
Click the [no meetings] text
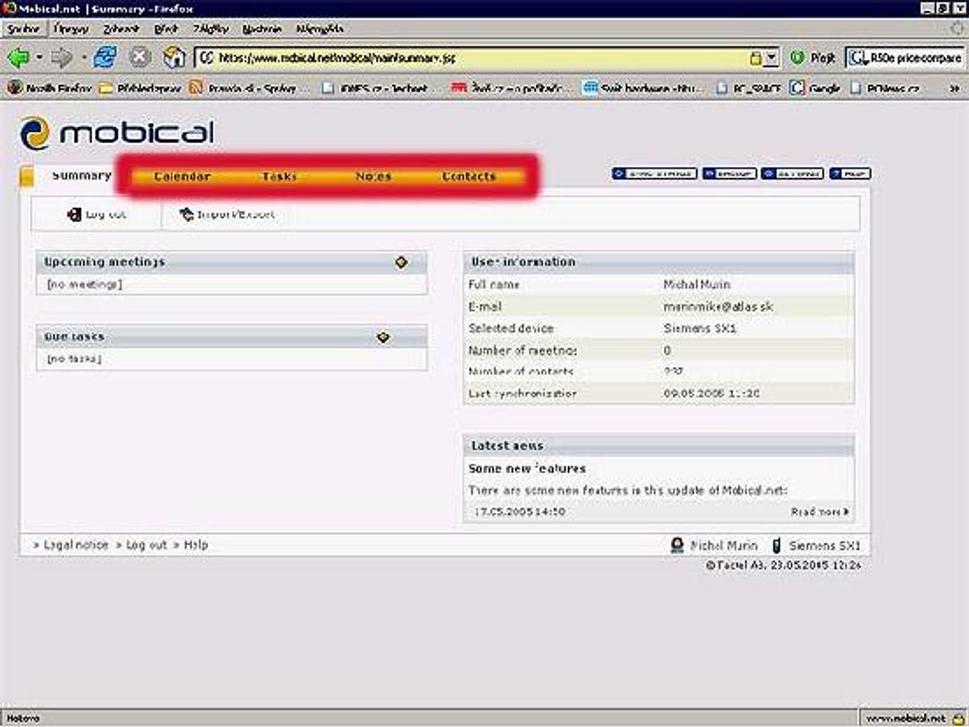coord(85,284)
